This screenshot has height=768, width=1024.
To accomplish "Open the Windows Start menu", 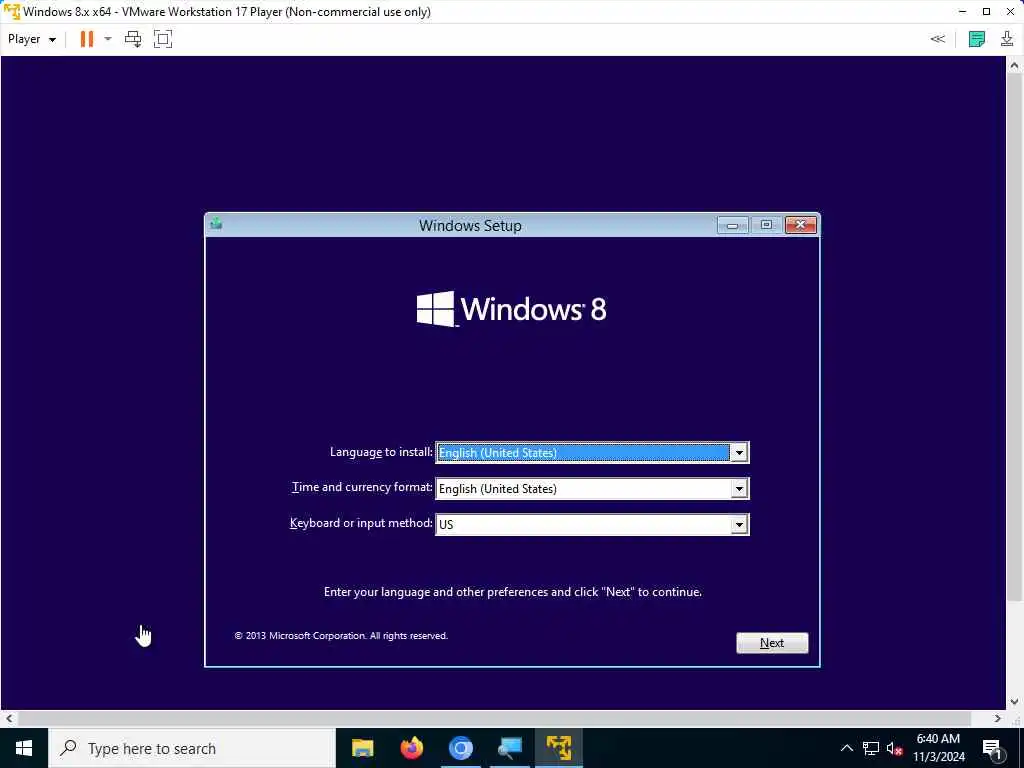I will (24, 748).
